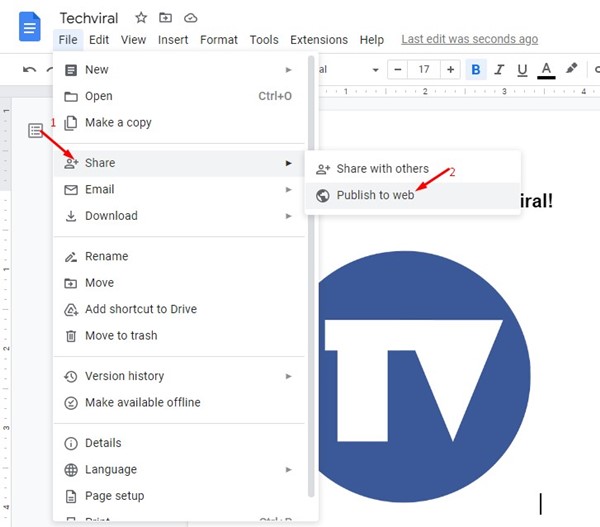The height and width of the screenshot is (527, 600).
Task: Open the File menu
Action: click(x=68, y=40)
